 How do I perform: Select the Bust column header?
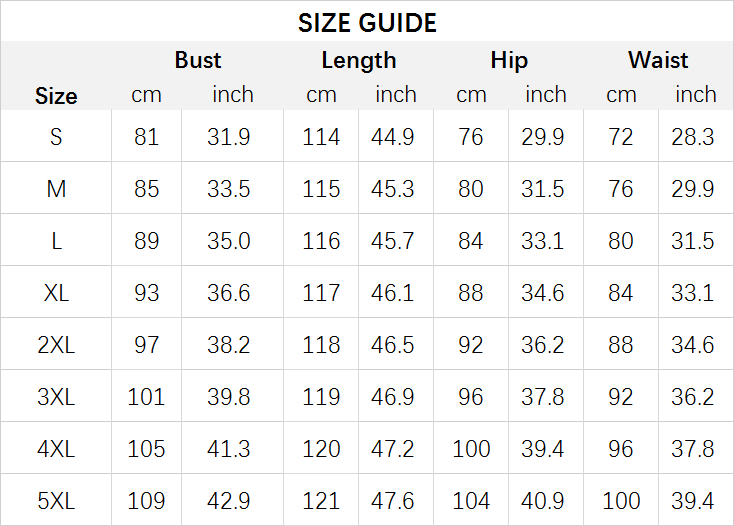click(197, 60)
